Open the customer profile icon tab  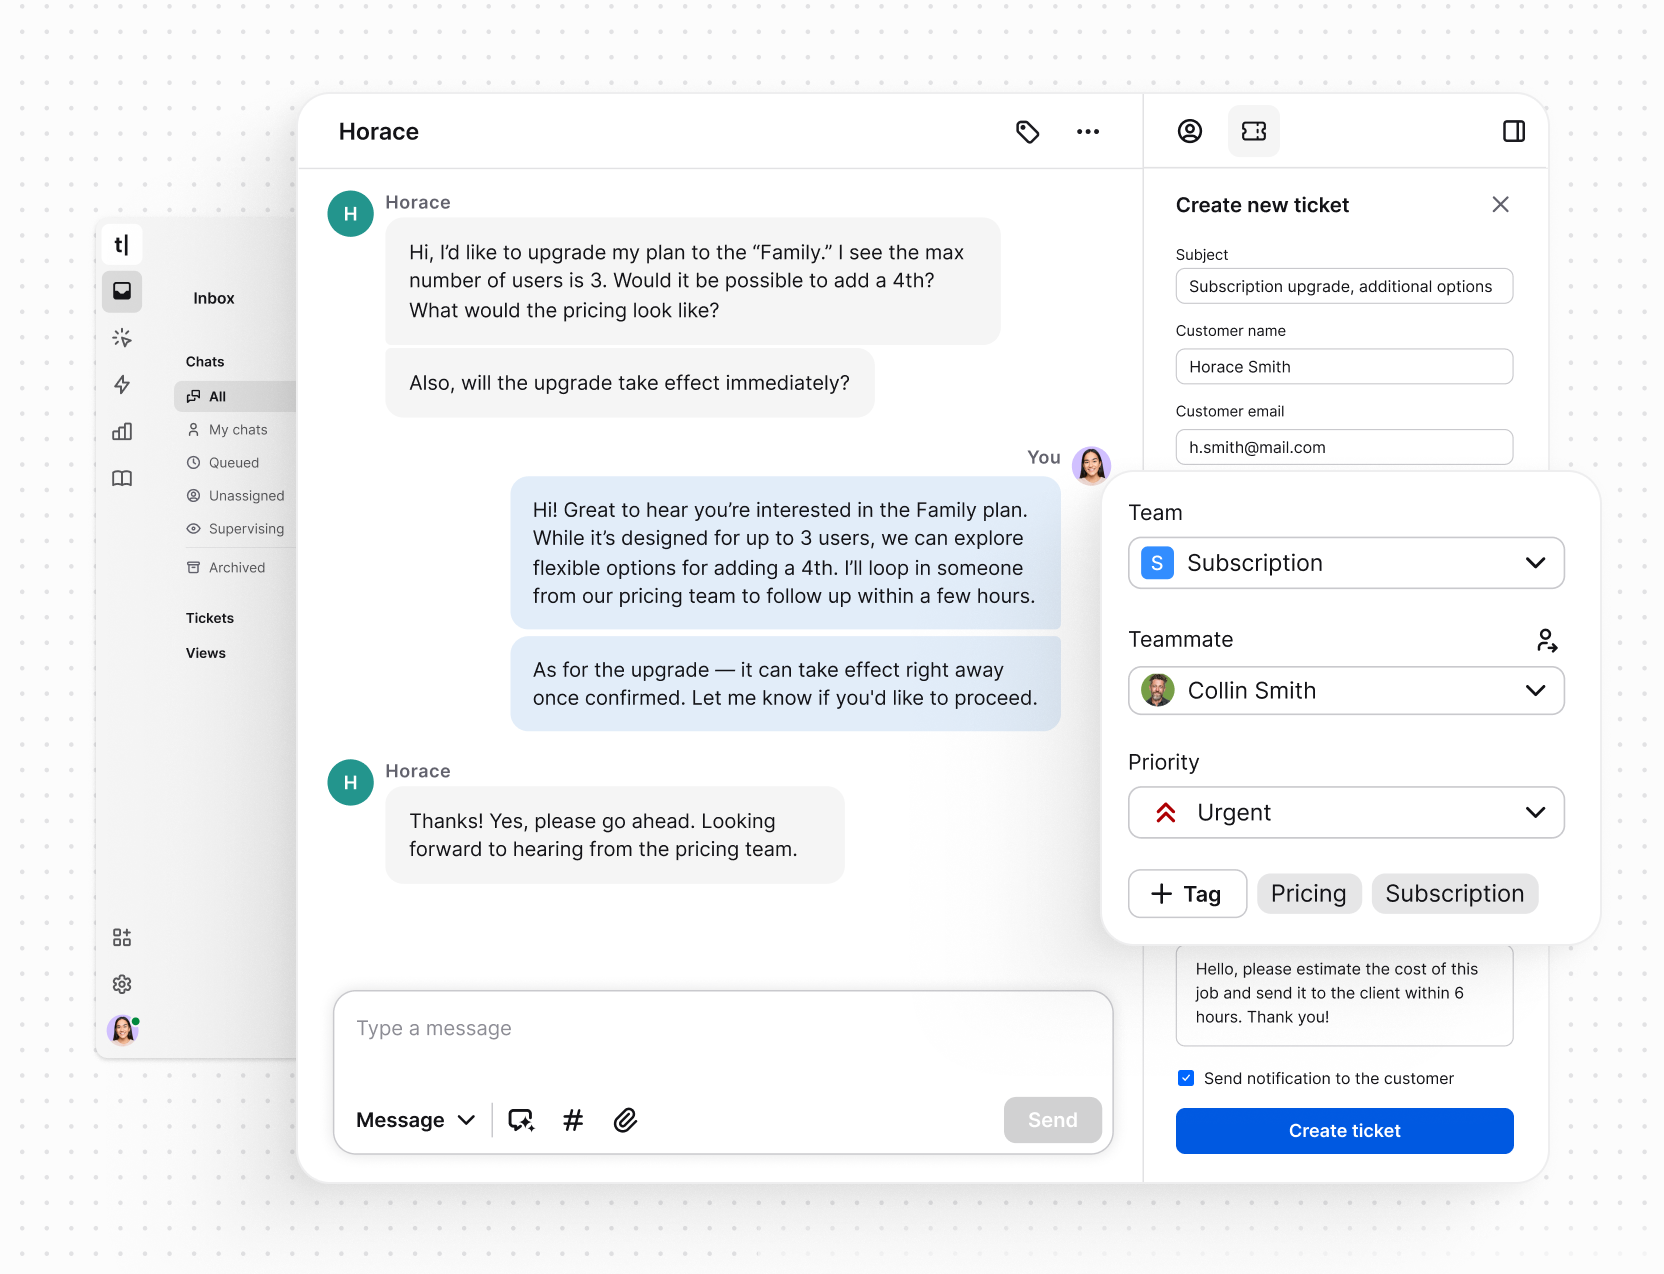(1189, 132)
